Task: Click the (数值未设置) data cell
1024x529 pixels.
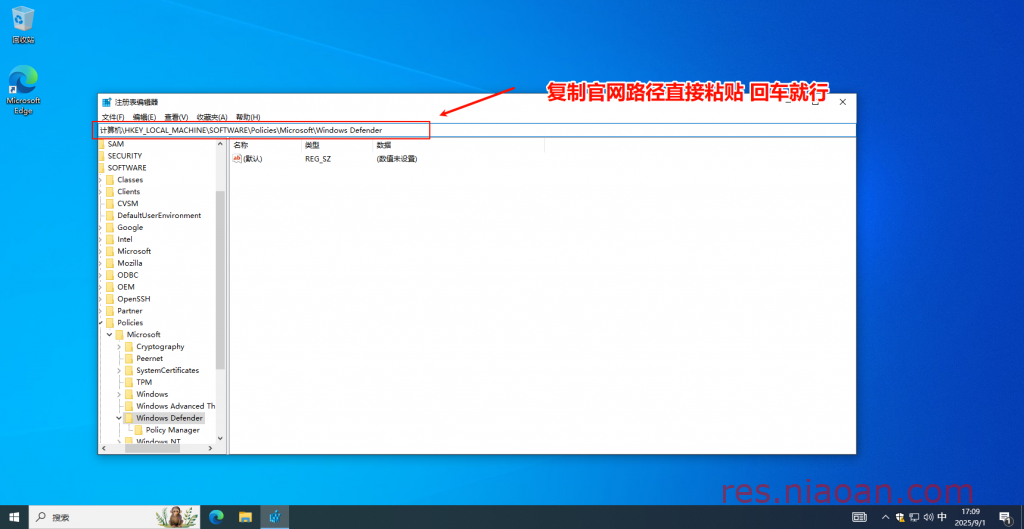Action: (396, 159)
